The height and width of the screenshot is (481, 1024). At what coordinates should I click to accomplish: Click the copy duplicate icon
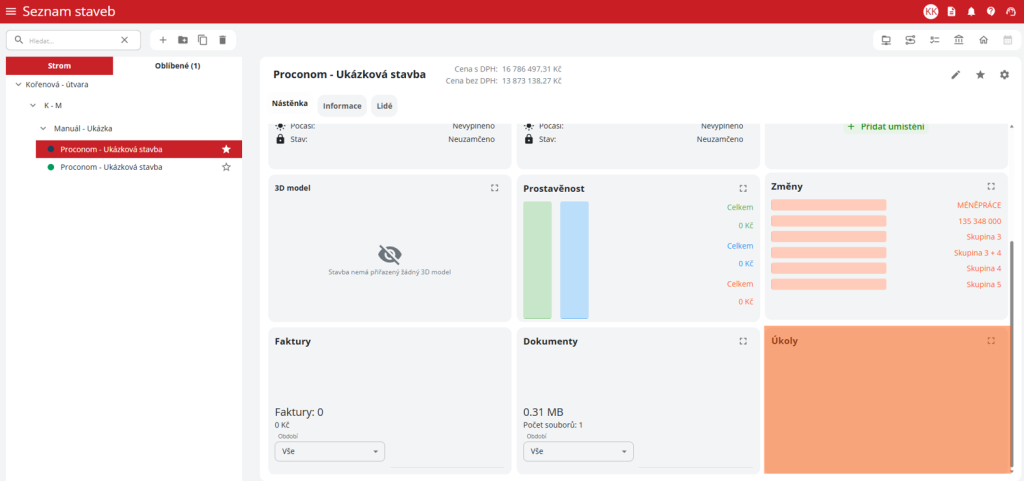202,40
